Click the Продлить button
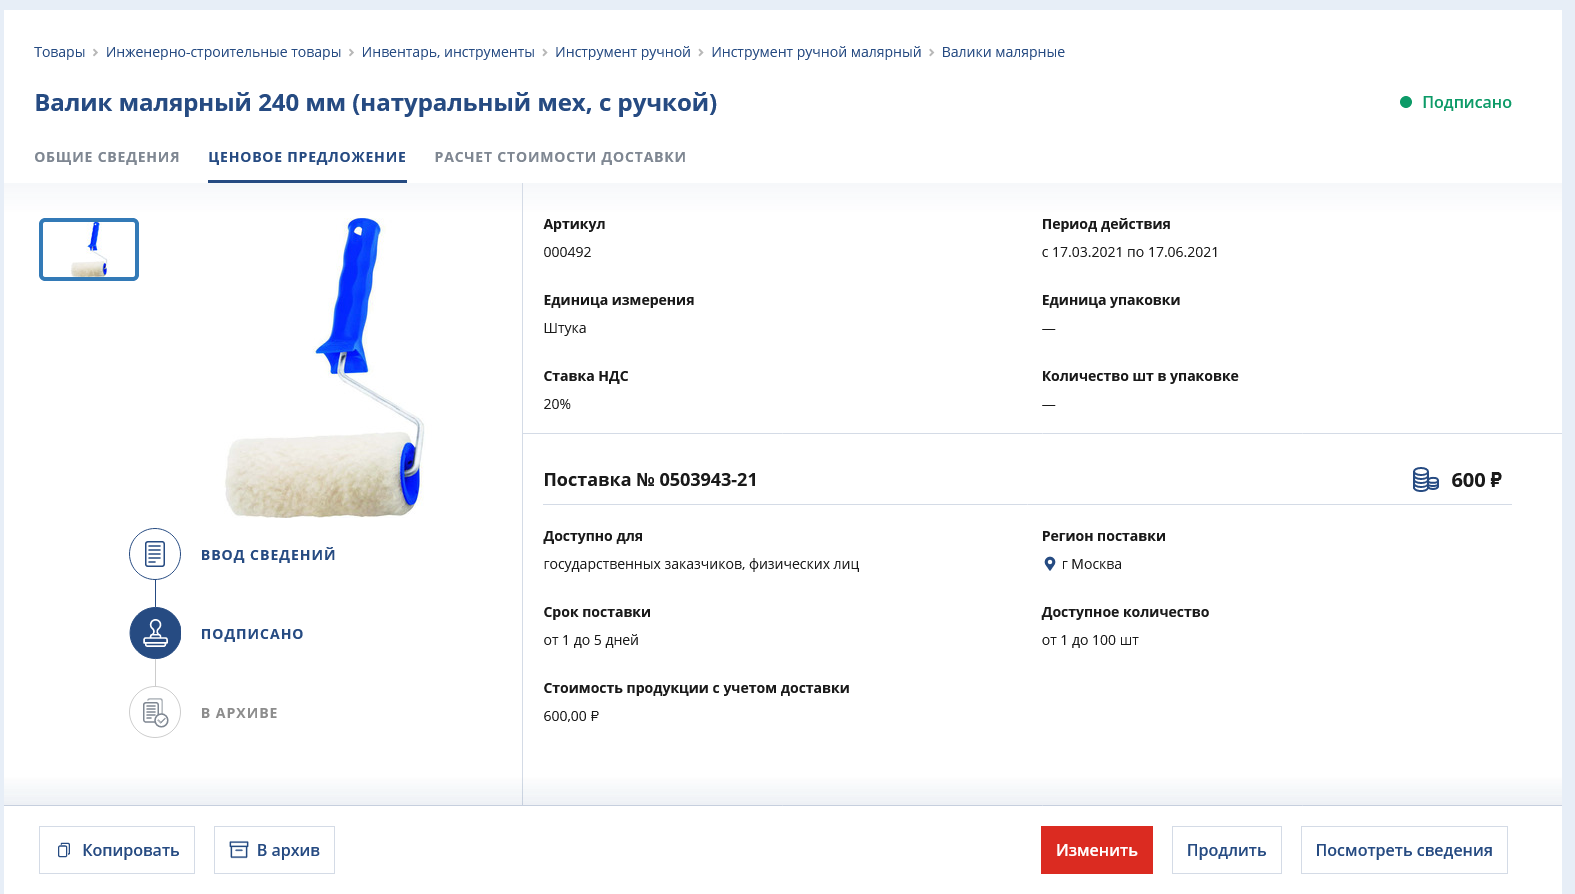Viewport: 1575px width, 894px height. point(1227,850)
